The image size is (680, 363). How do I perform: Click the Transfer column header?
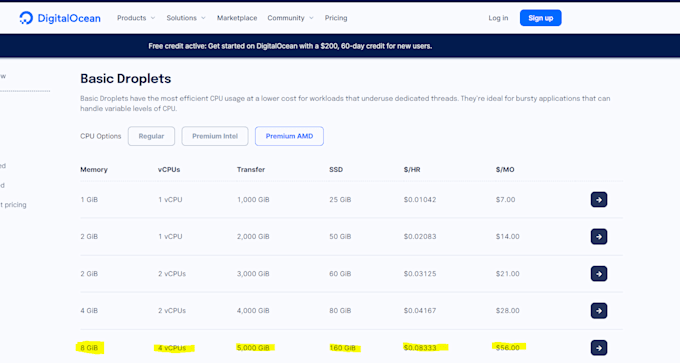click(x=251, y=170)
